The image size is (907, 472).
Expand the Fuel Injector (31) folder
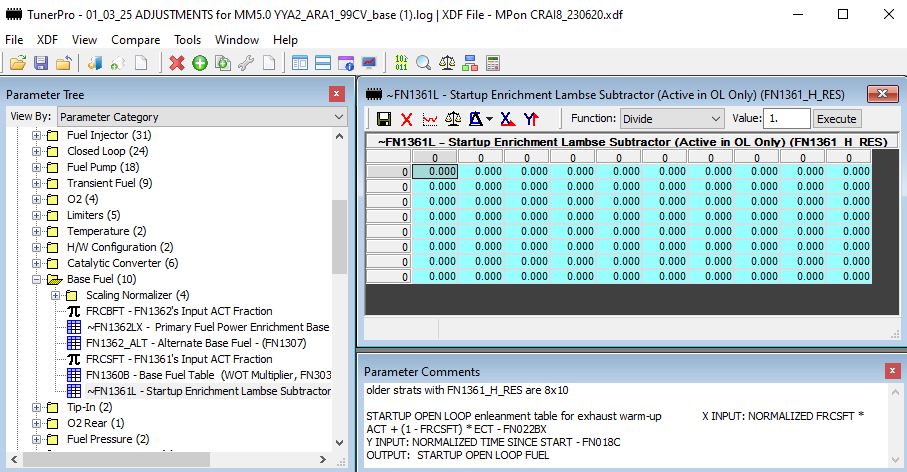tap(37, 135)
